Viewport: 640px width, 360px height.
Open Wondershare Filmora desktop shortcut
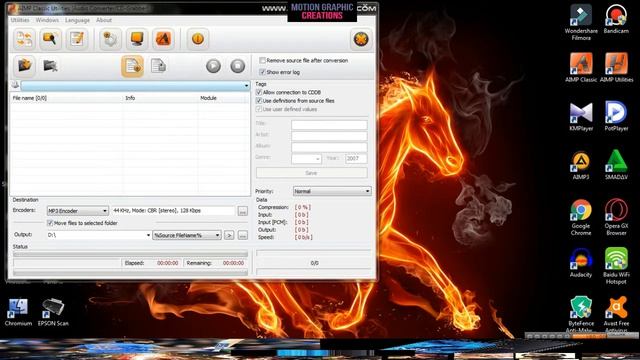tap(581, 22)
